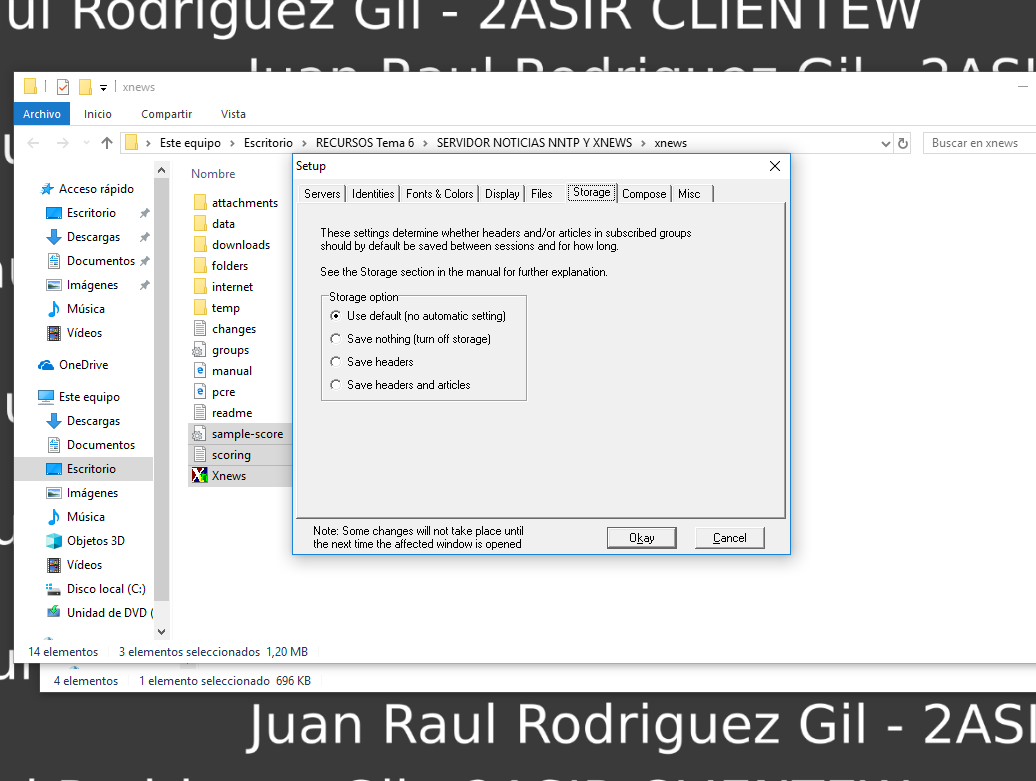1036x781 pixels.
Task: Open the Identities tab
Action: pyautogui.click(x=373, y=194)
